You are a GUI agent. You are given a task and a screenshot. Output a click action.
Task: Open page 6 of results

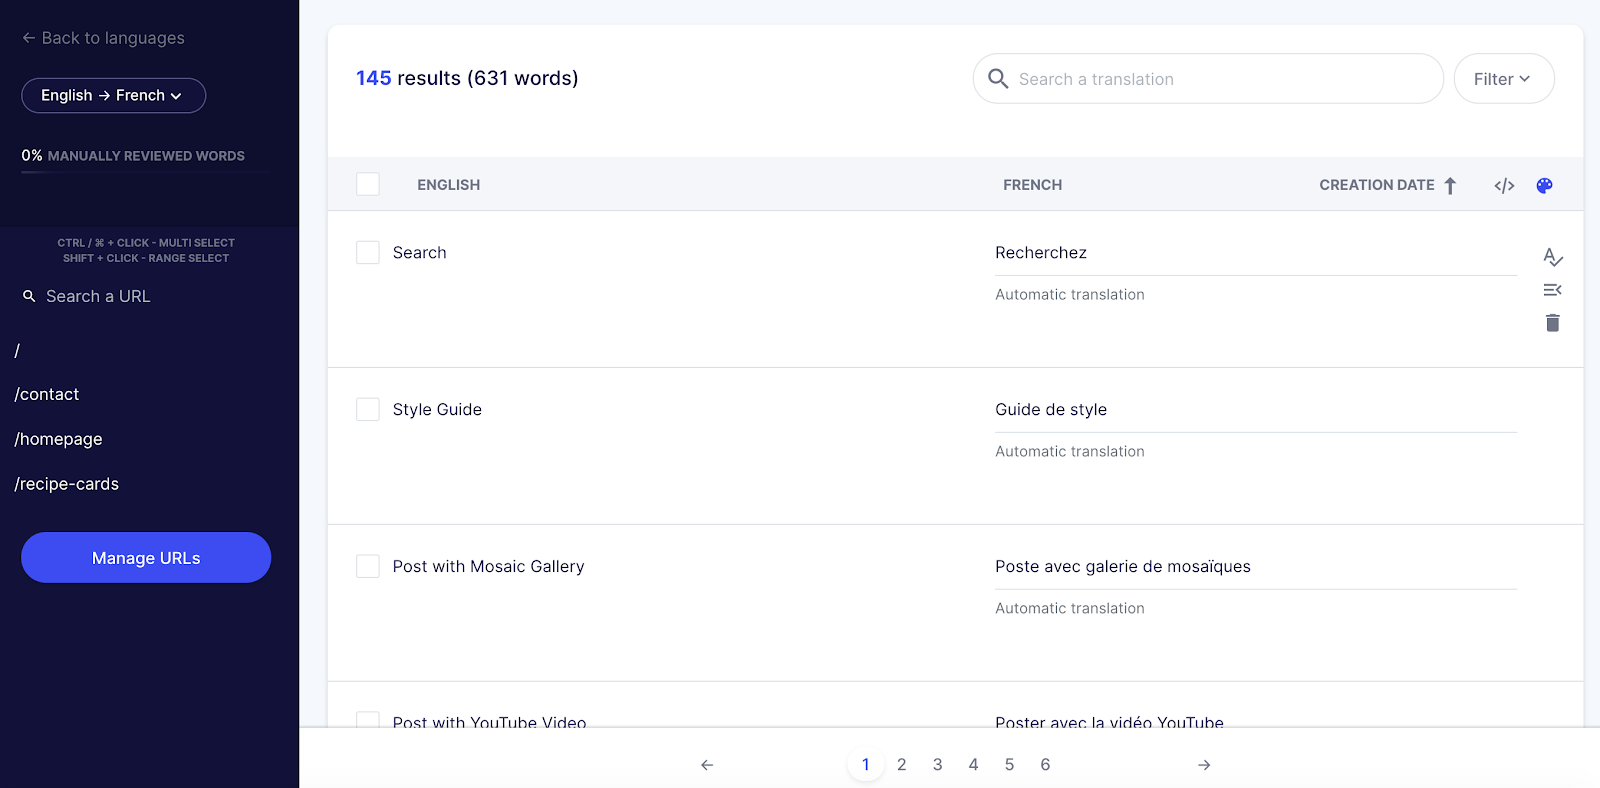[x=1045, y=765]
